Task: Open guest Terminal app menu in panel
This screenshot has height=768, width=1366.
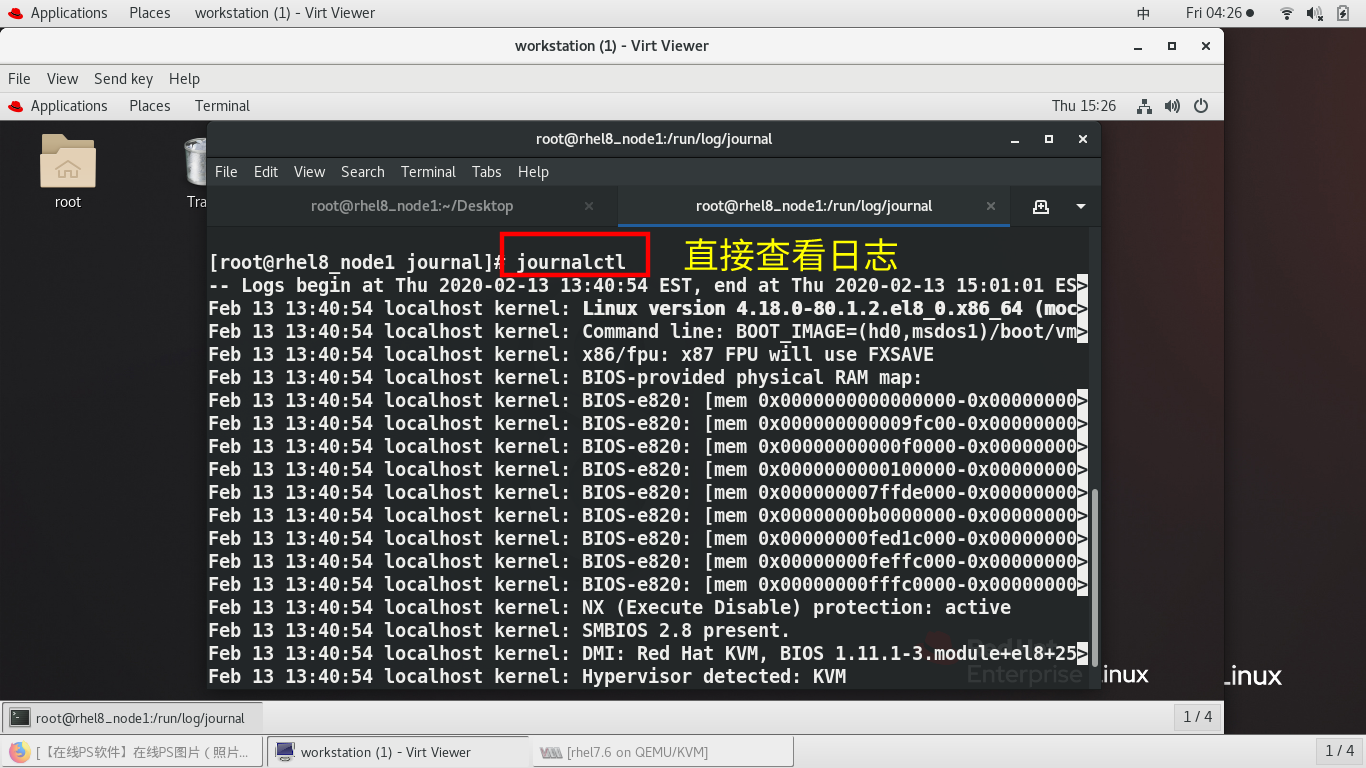Action: click(222, 106)
